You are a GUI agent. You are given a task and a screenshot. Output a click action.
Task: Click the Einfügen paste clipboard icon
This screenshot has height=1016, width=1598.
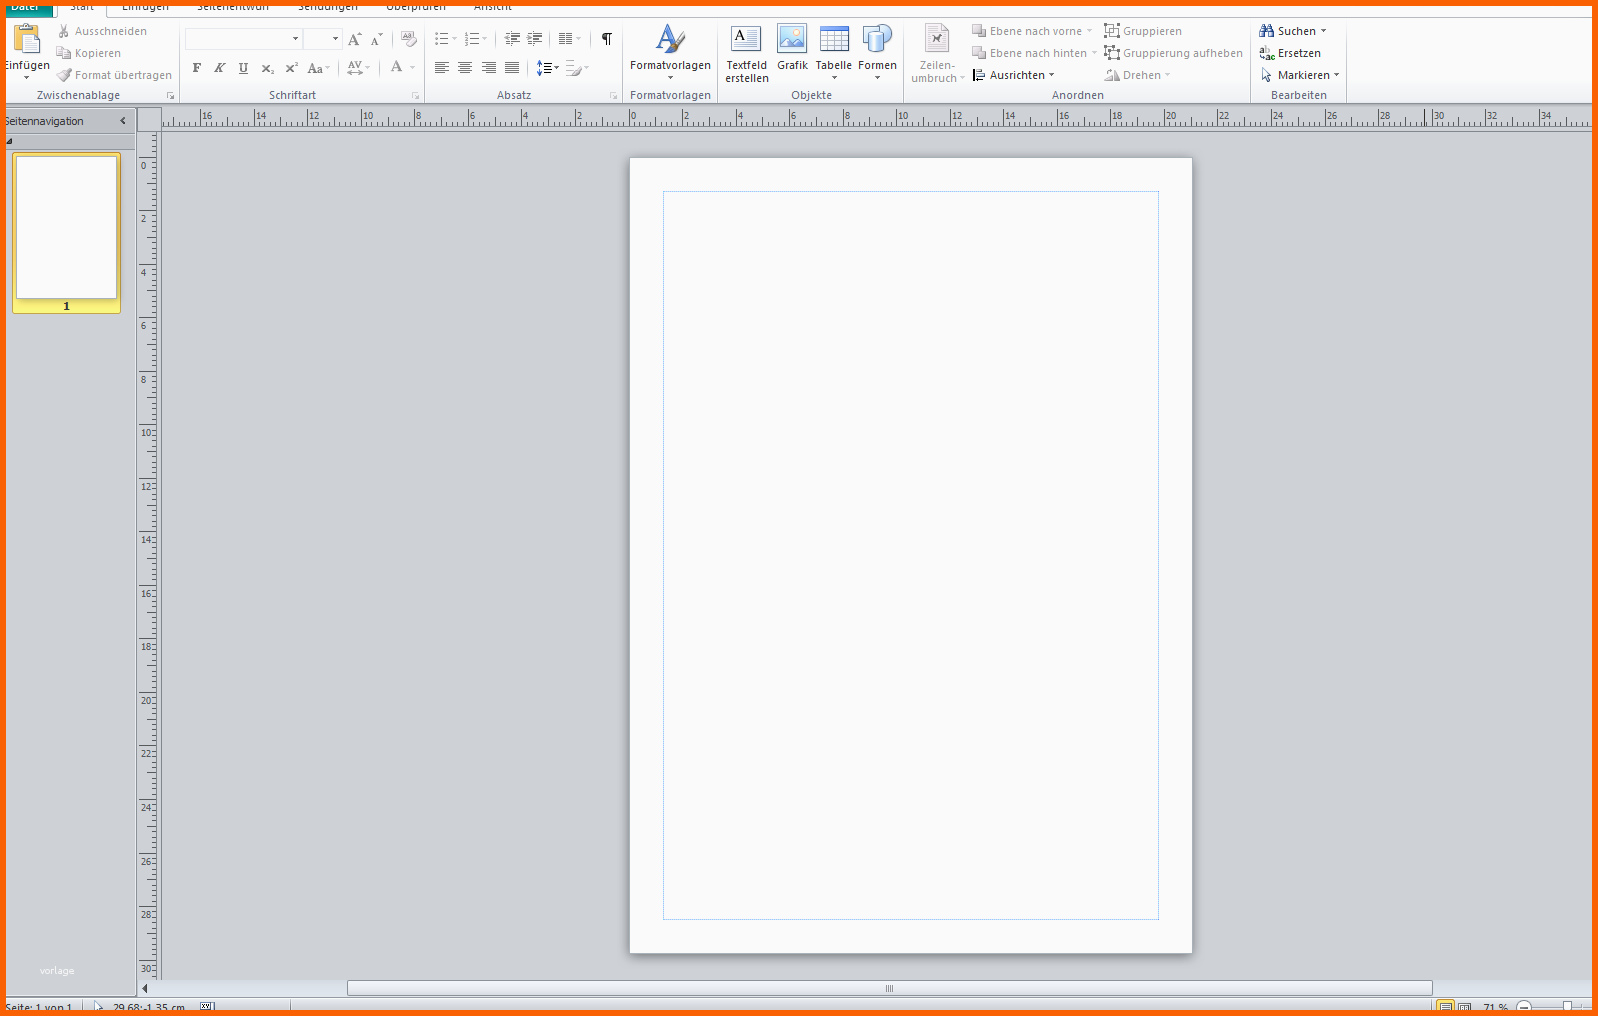[28, 39]
